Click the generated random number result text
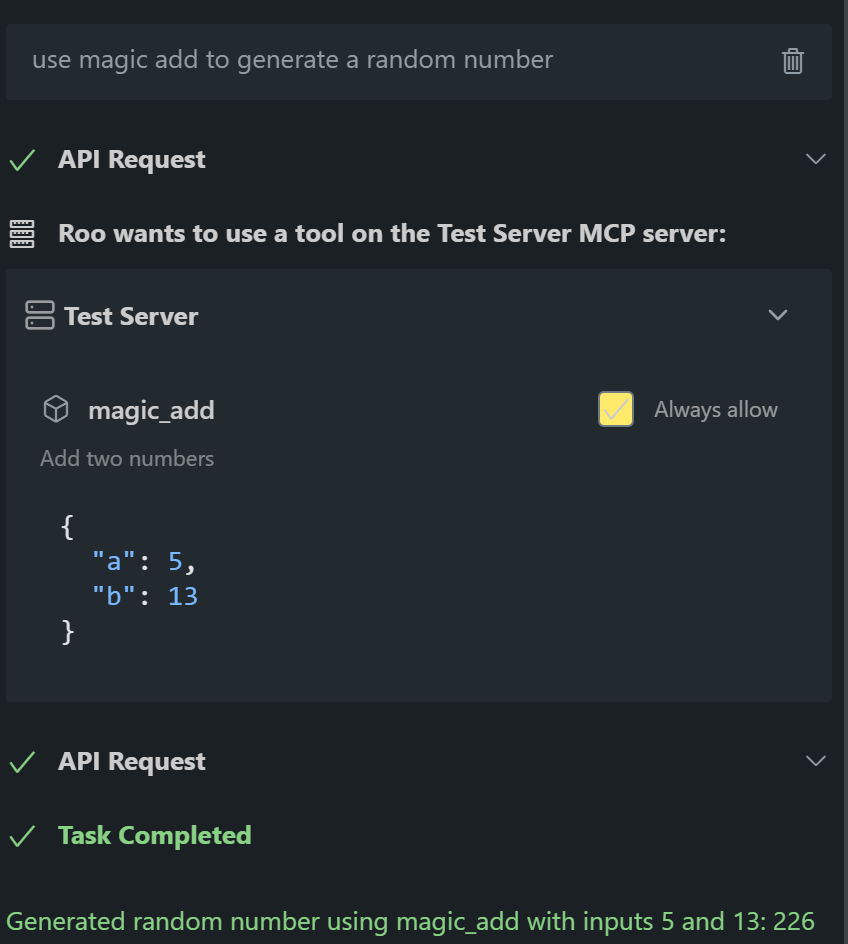 click(410, 921)
